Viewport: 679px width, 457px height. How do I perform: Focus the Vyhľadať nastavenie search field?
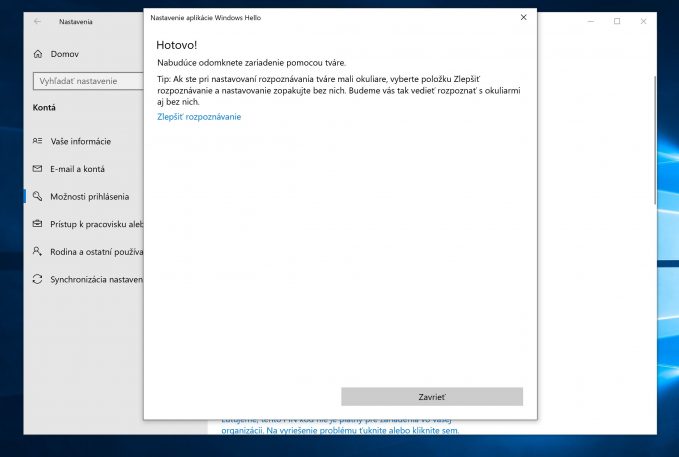click(x=88, y=81)
